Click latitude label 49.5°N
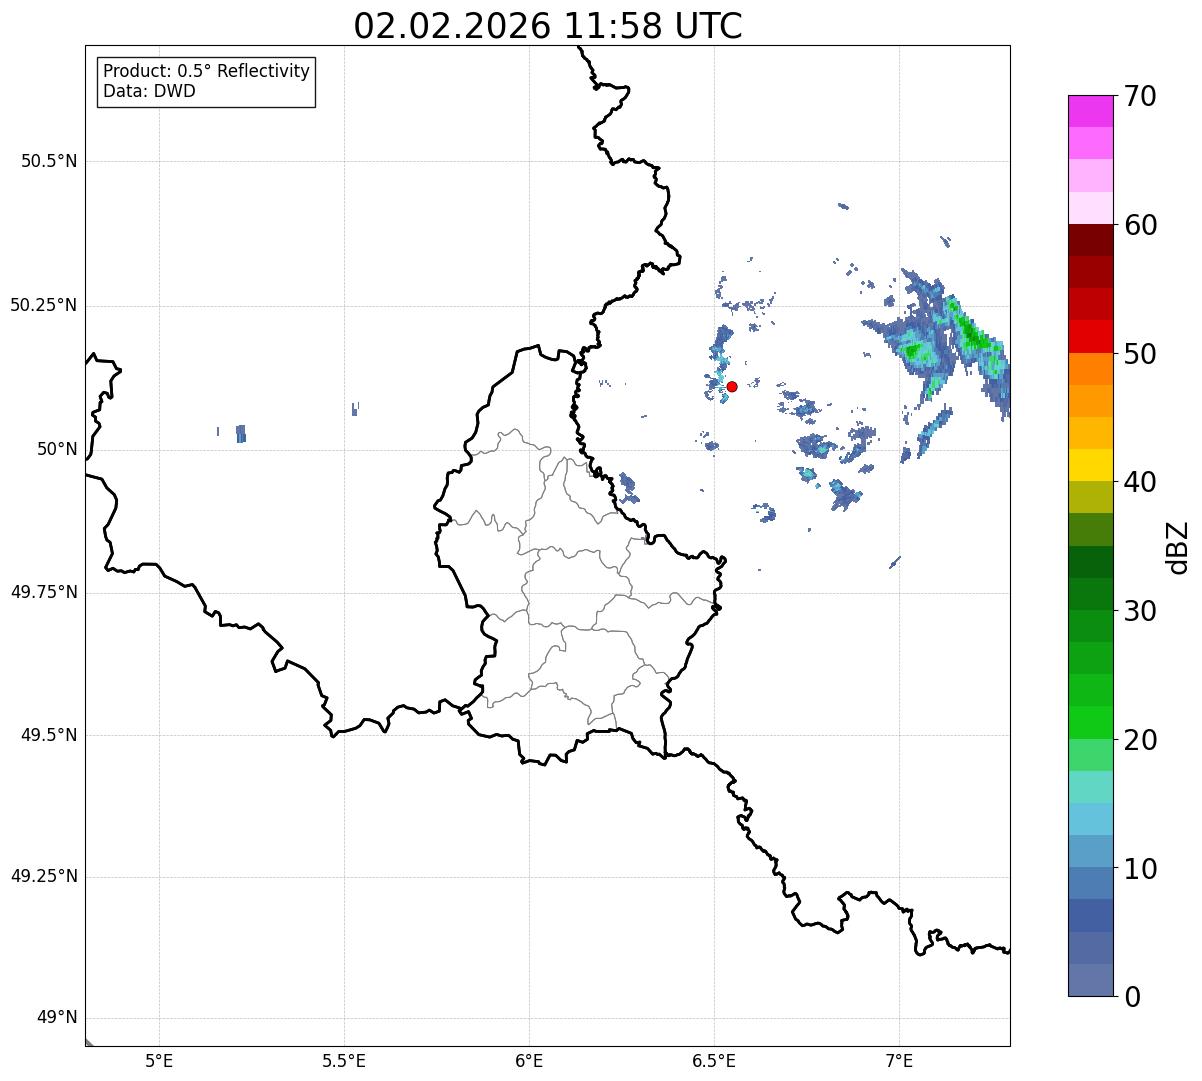This screenshot has height=1081, width=1202. coord(49,735)
